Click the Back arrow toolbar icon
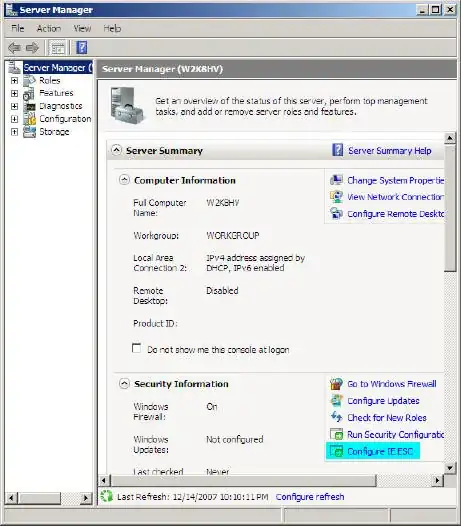The width and height of the screenshot is (461, 526). point(14,48)
